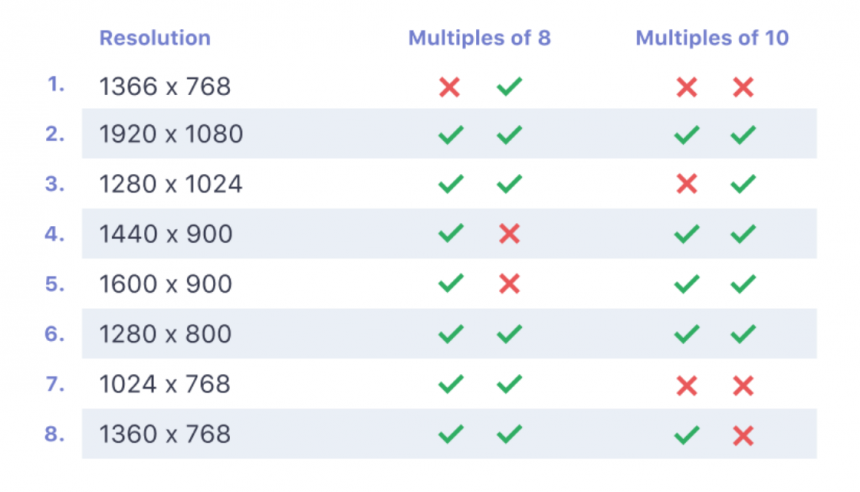The image size is (860, 492).
Task: Select the 1920 x 1080 resolution text
Action: pyautogui.click(x=171, y=134)
